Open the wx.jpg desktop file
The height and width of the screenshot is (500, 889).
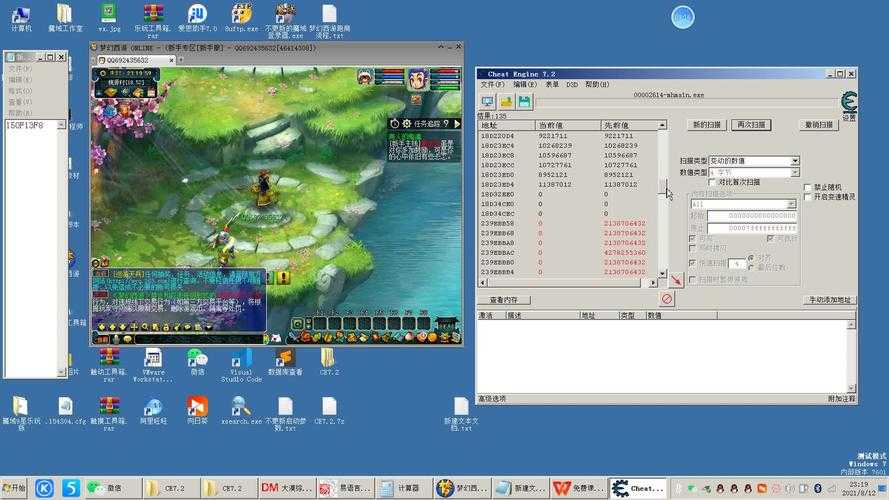click(109, 18)
